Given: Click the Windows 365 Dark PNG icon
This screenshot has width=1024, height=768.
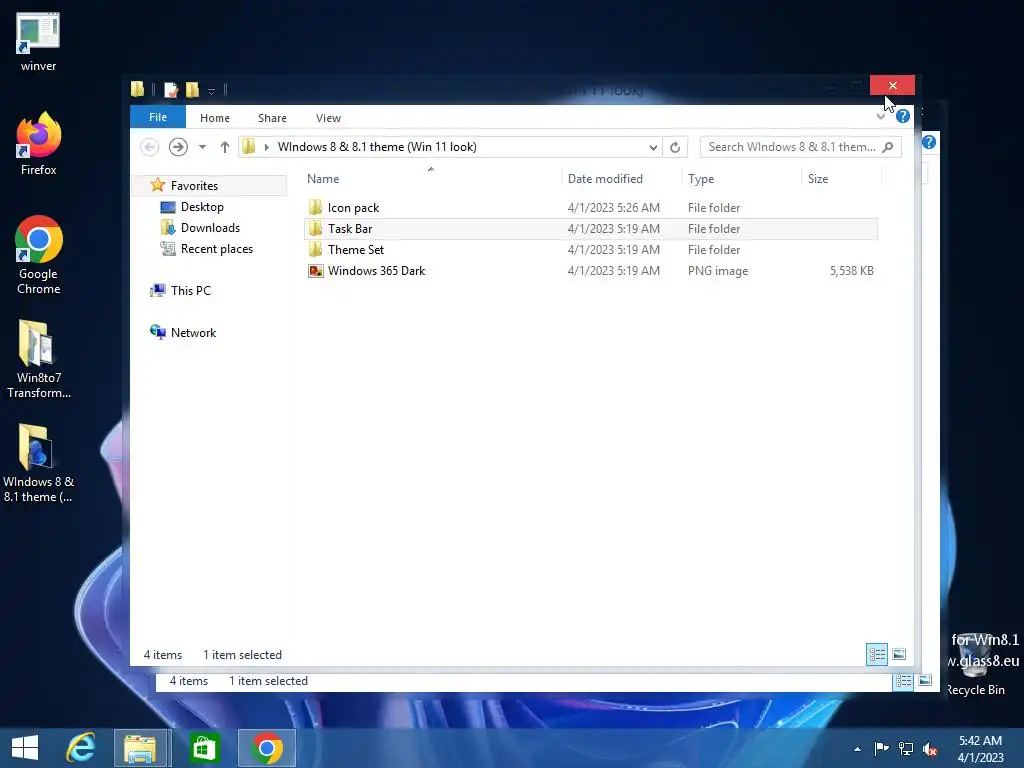Looking at the screenshot, I should [x=315, y=270].
